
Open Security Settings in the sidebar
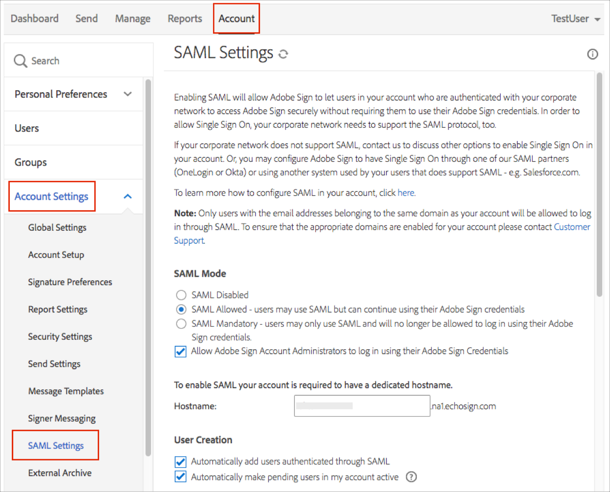(x=60, y=337)
